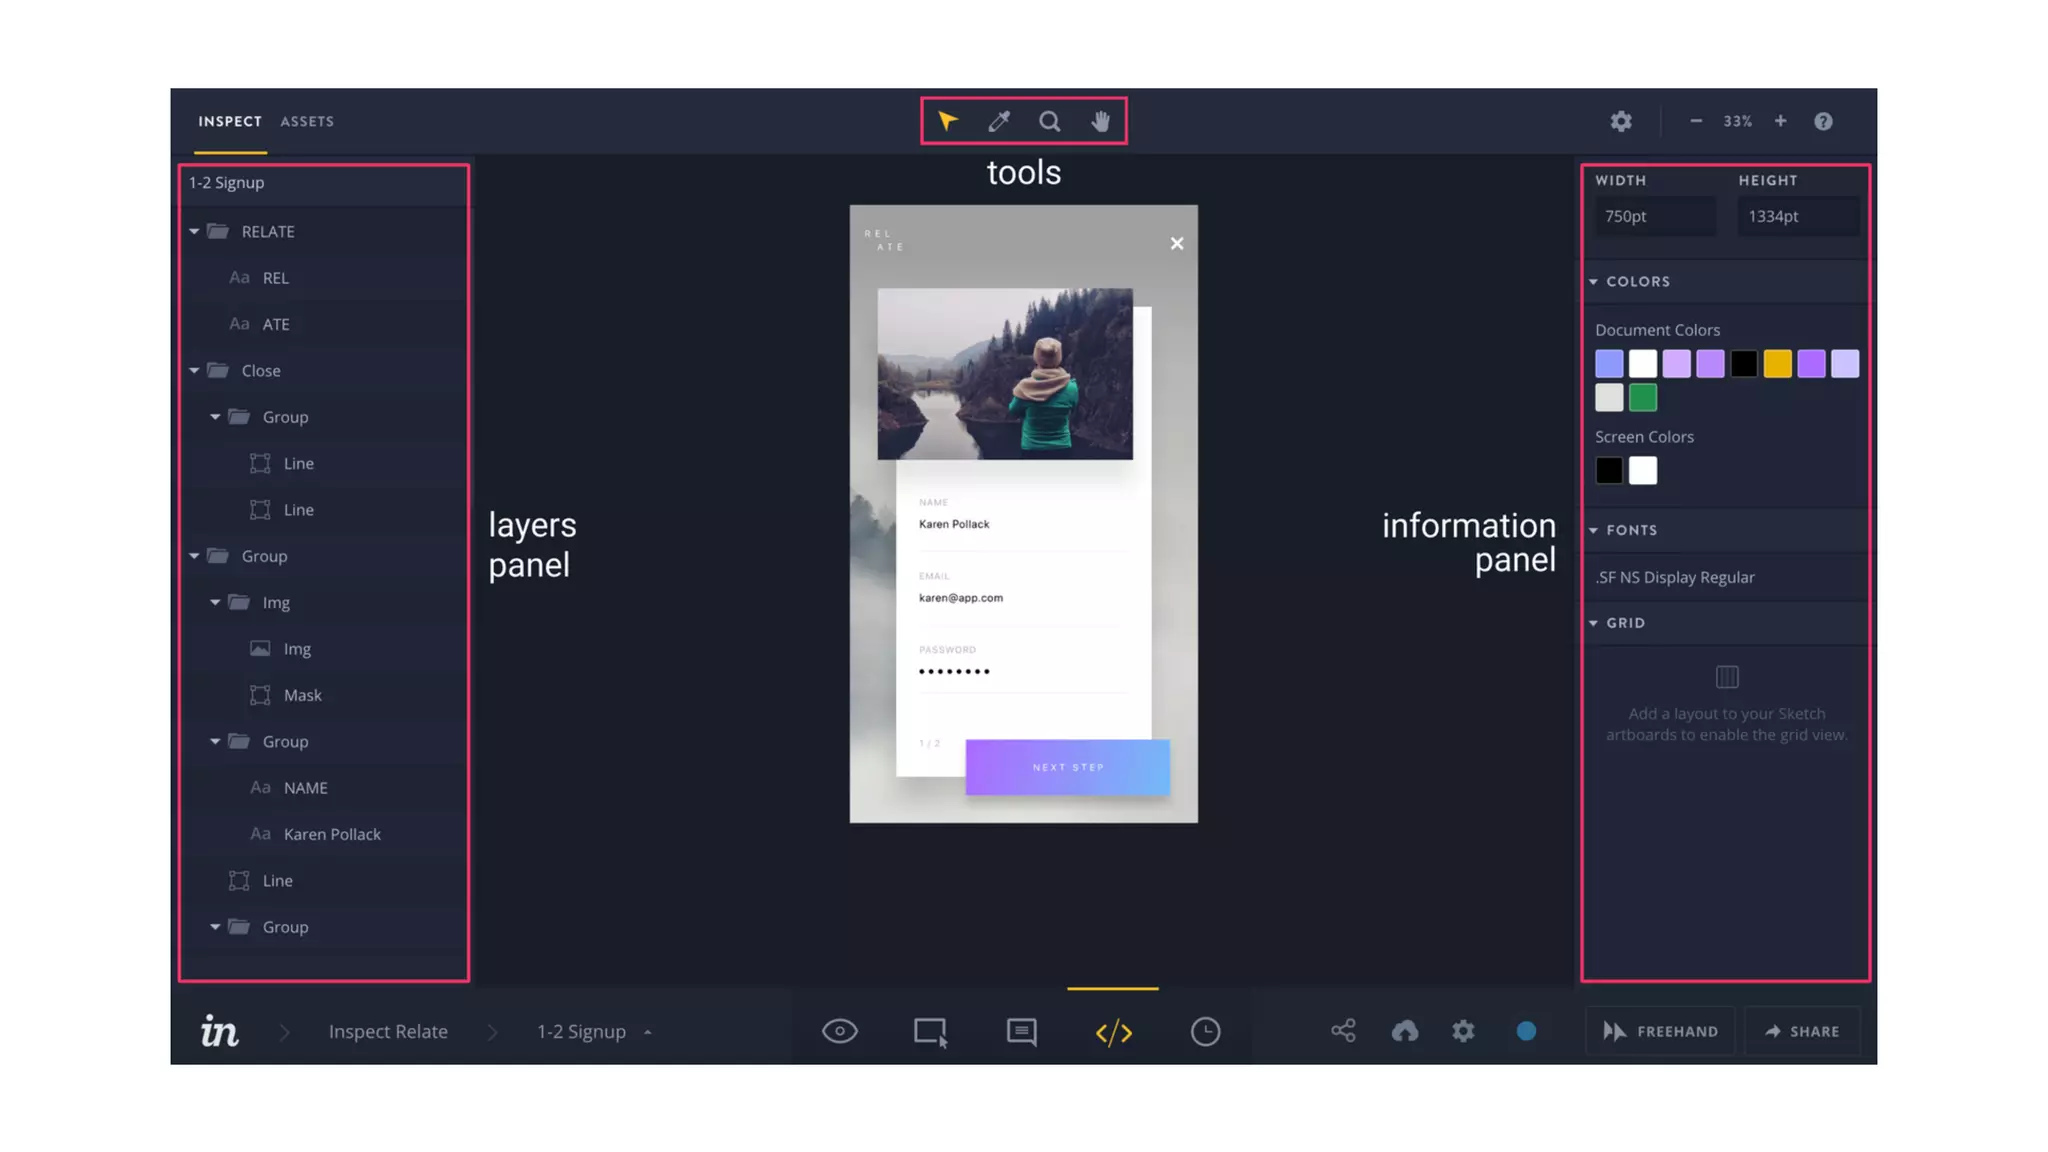The height and width of the screenshot is (1152, 2048).
Task: Switch to the Assets tab
Action: pos(307,121)
